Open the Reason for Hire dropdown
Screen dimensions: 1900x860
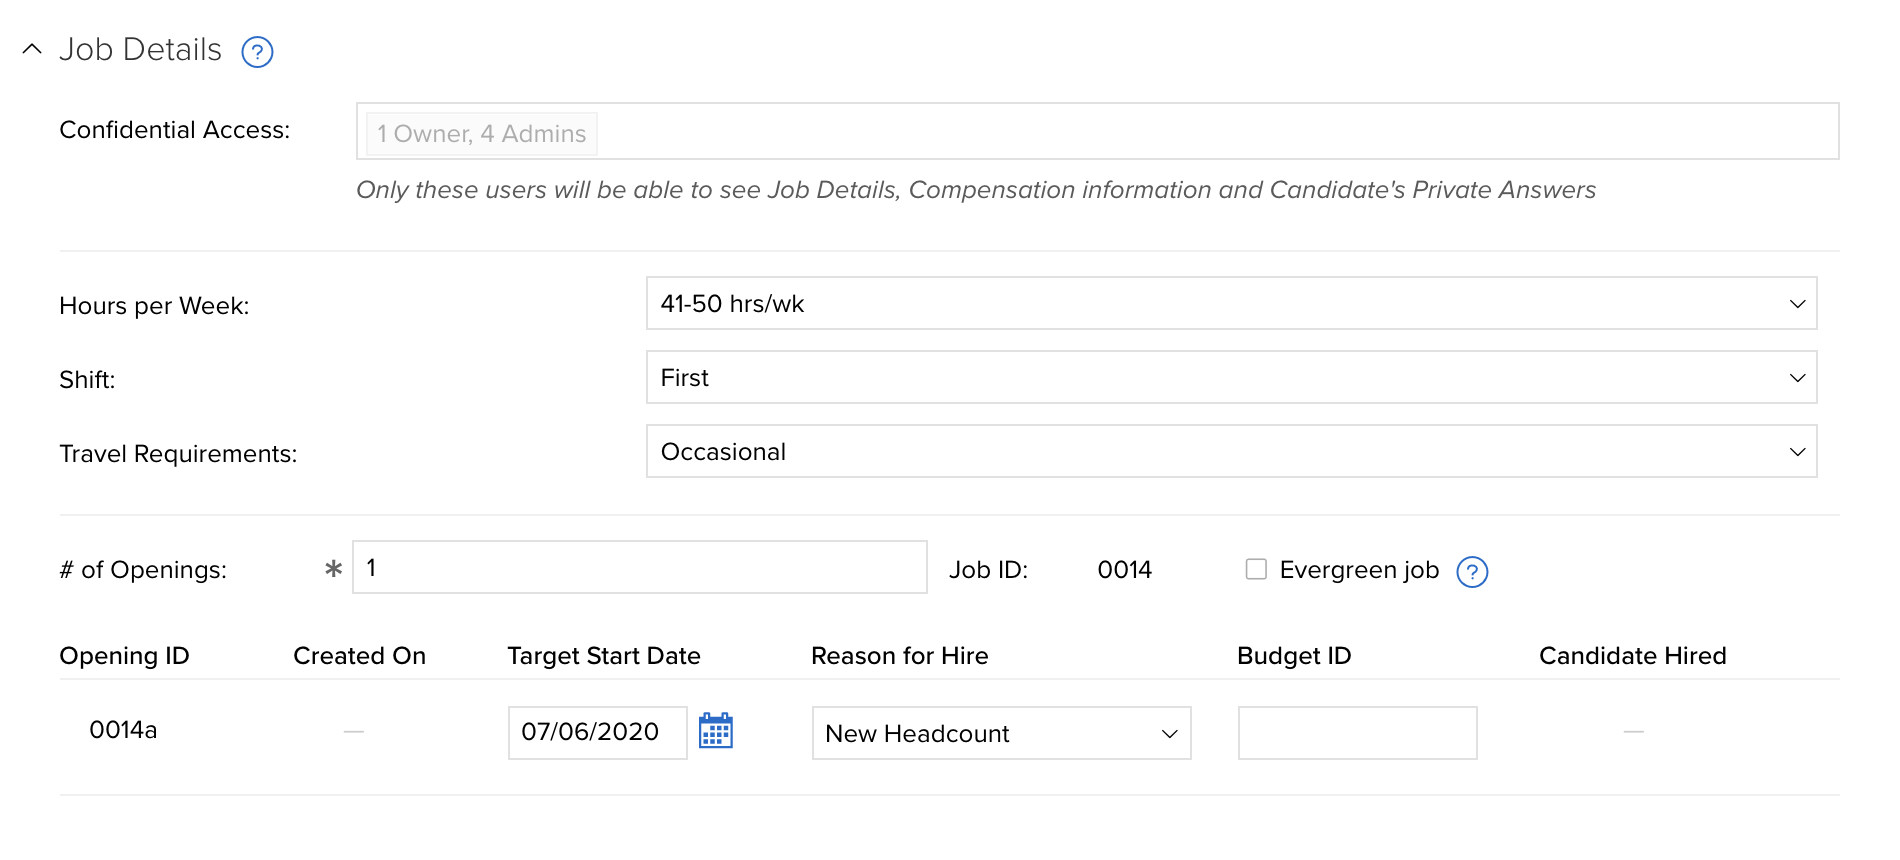pos(1001,733)
